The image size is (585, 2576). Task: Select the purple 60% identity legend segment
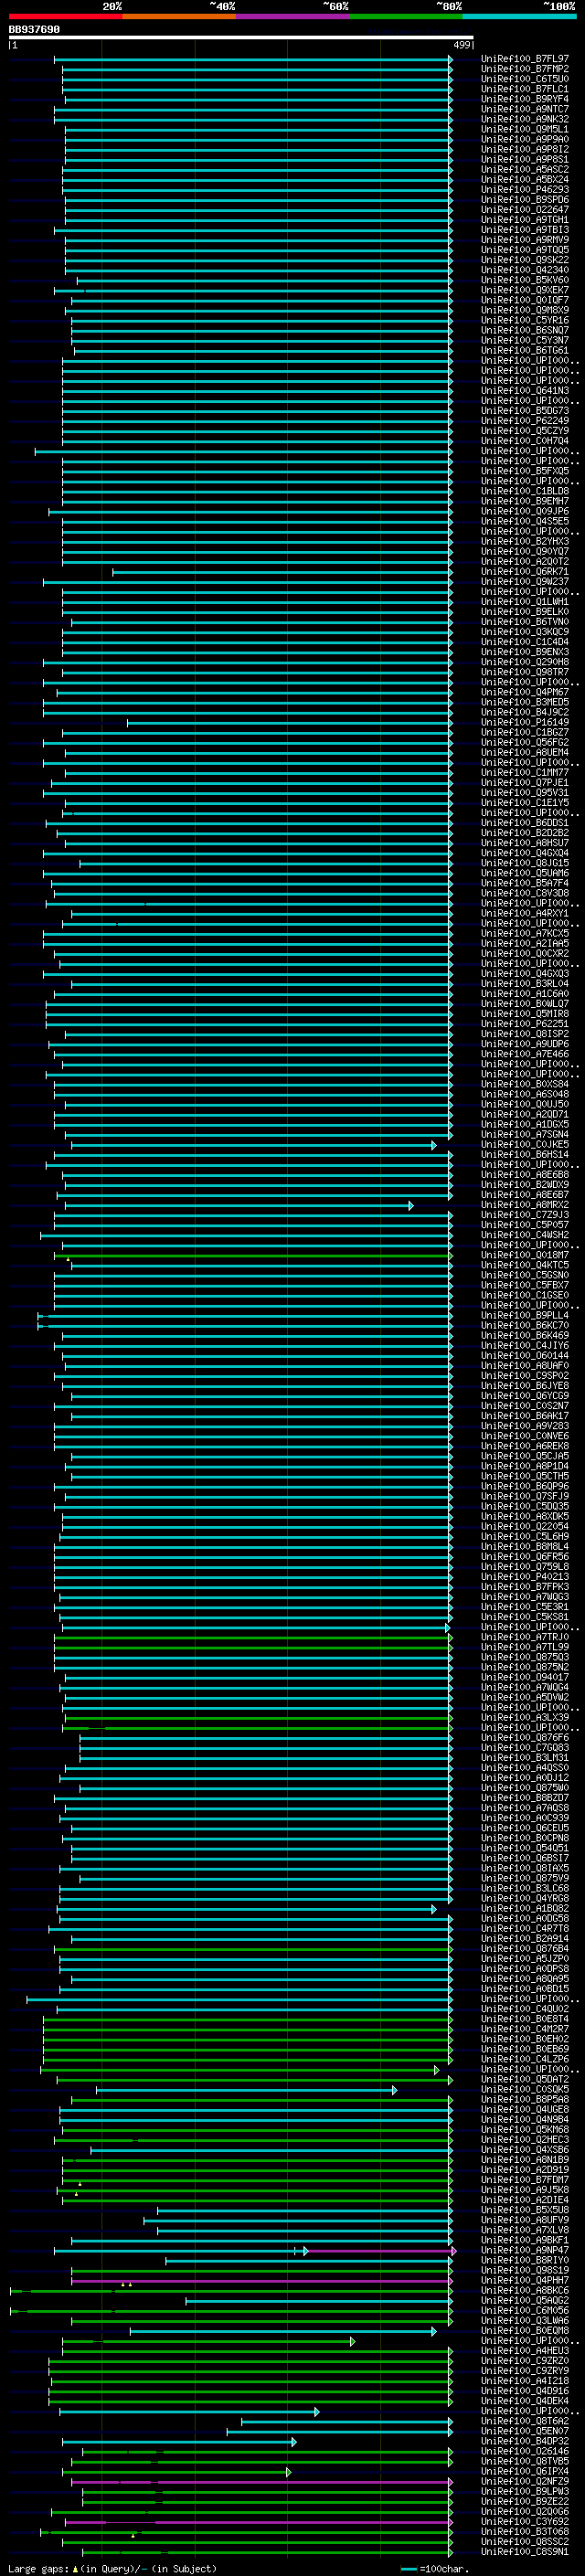coord(292,16)
